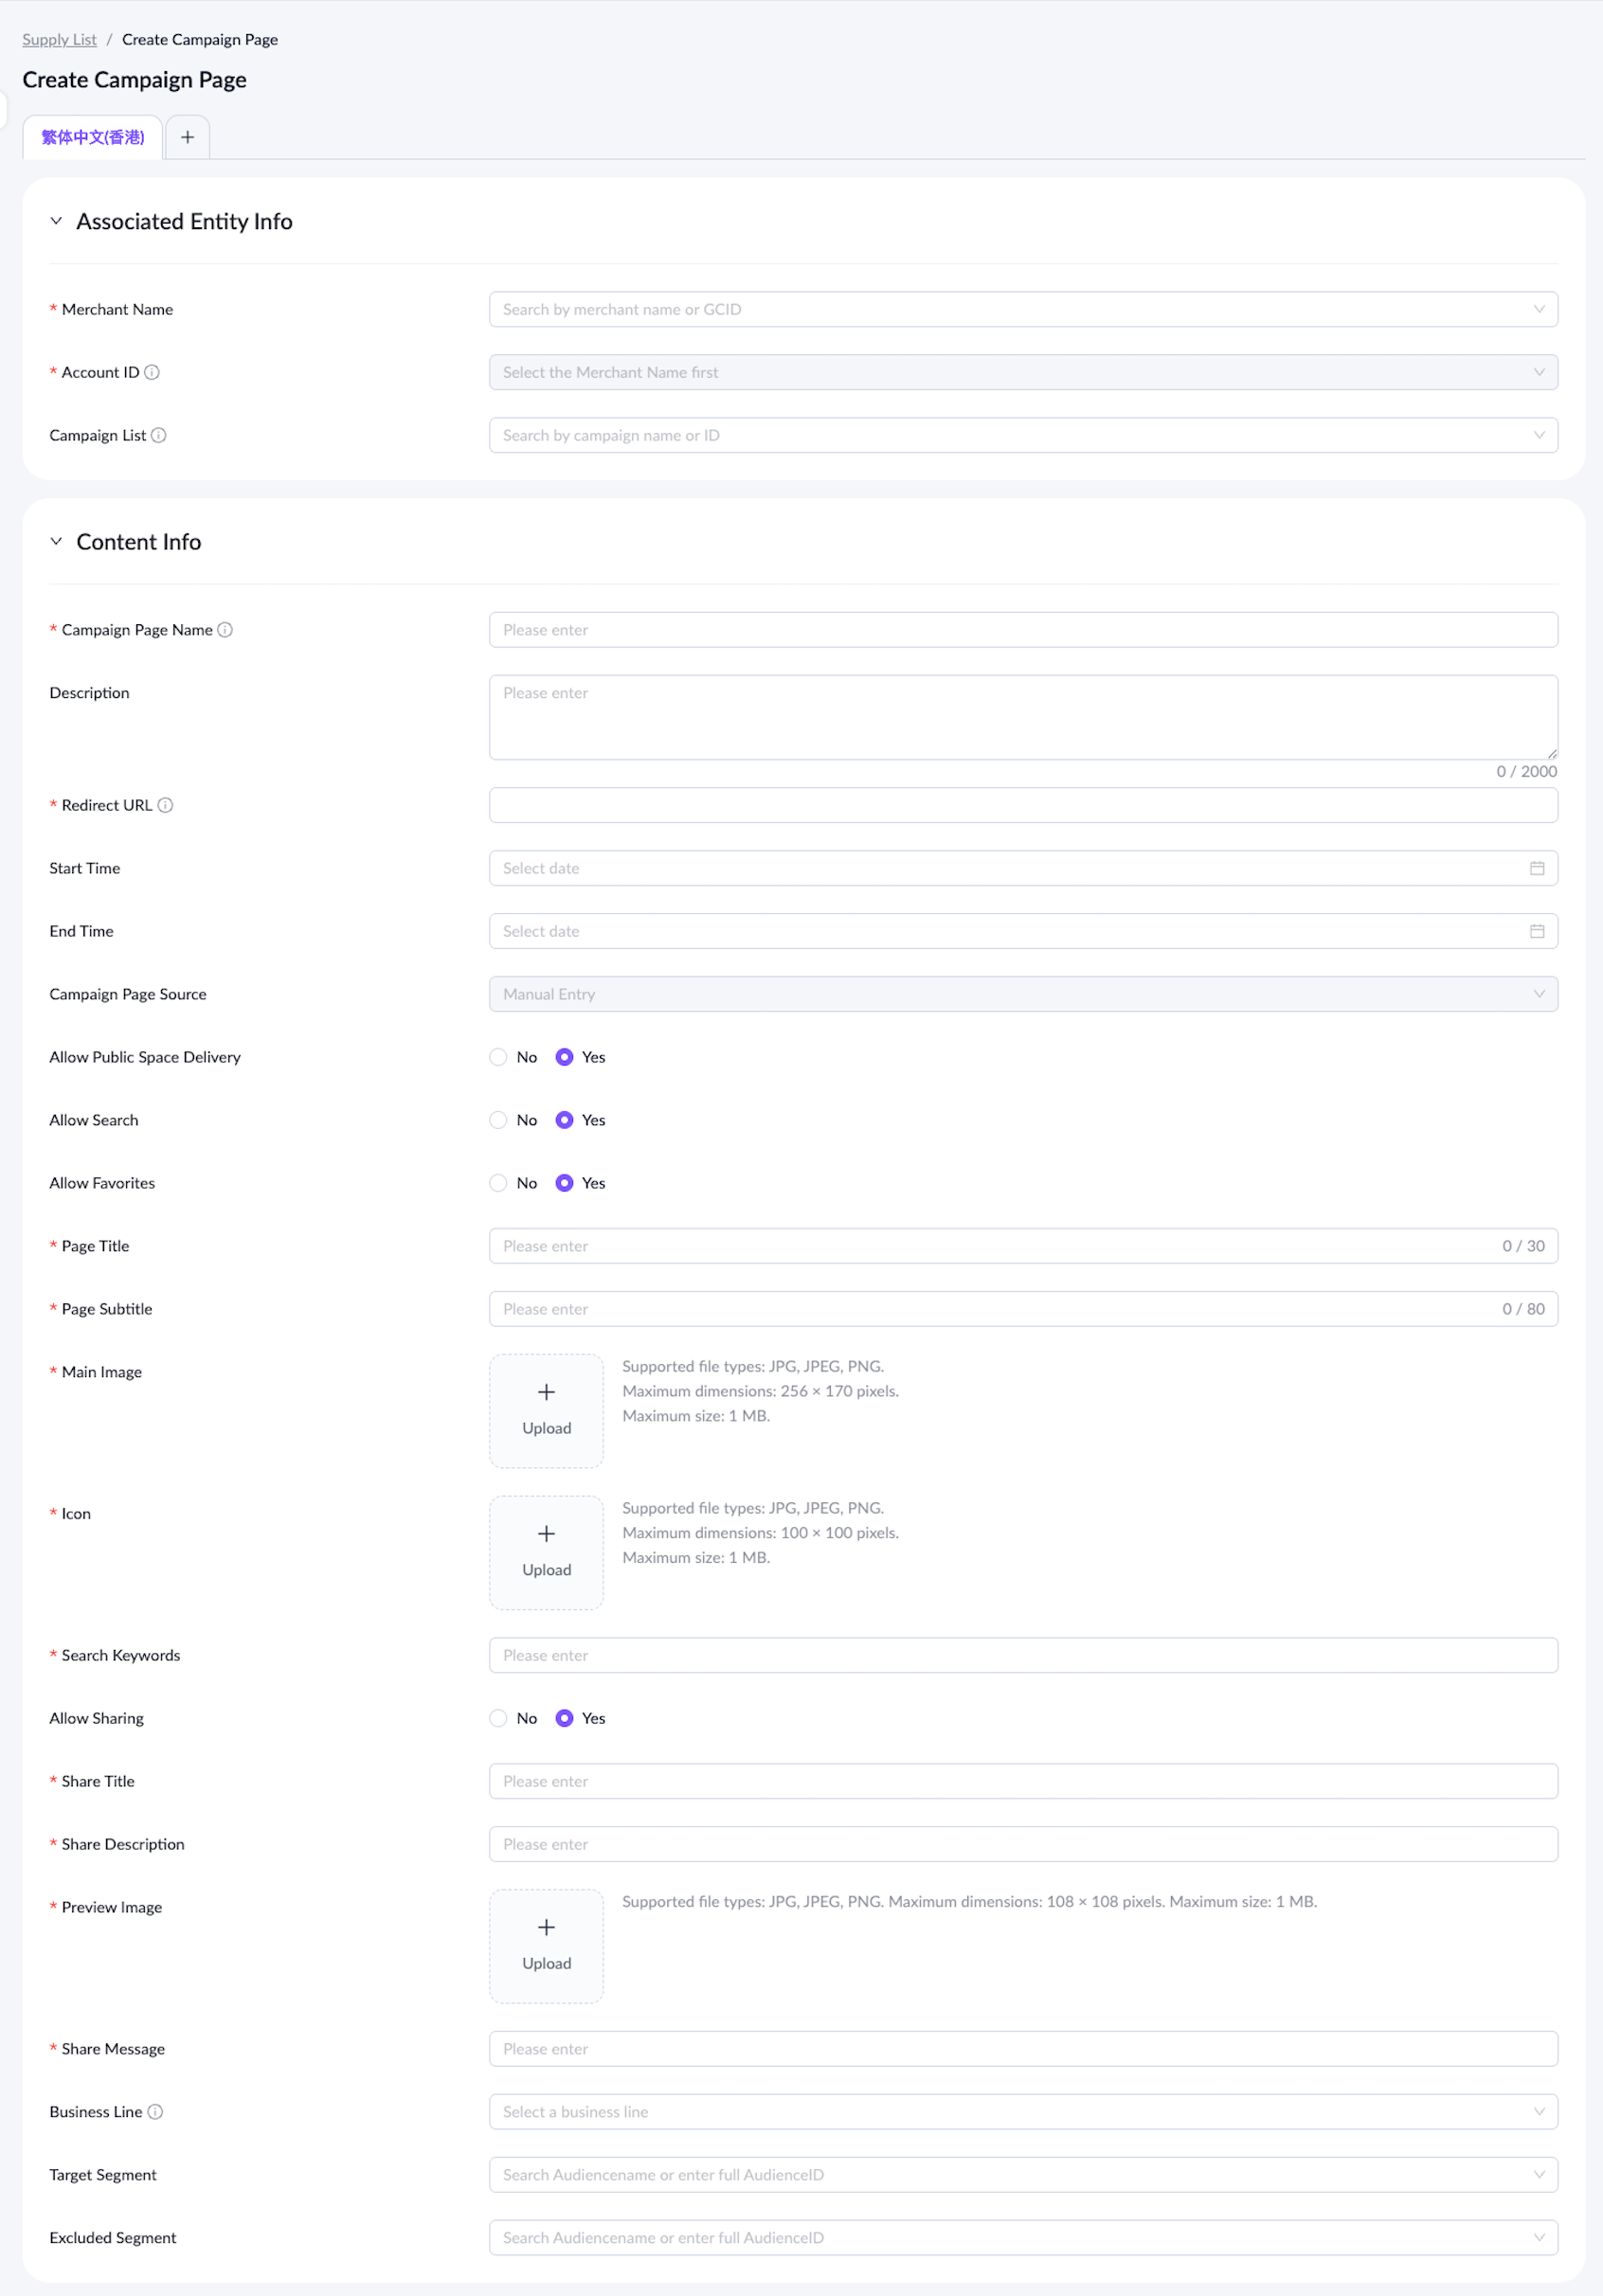This screenshot has width=1603, height=2296.
Task: Open the Campaign List search dropdown
Action: (1023, 435)
